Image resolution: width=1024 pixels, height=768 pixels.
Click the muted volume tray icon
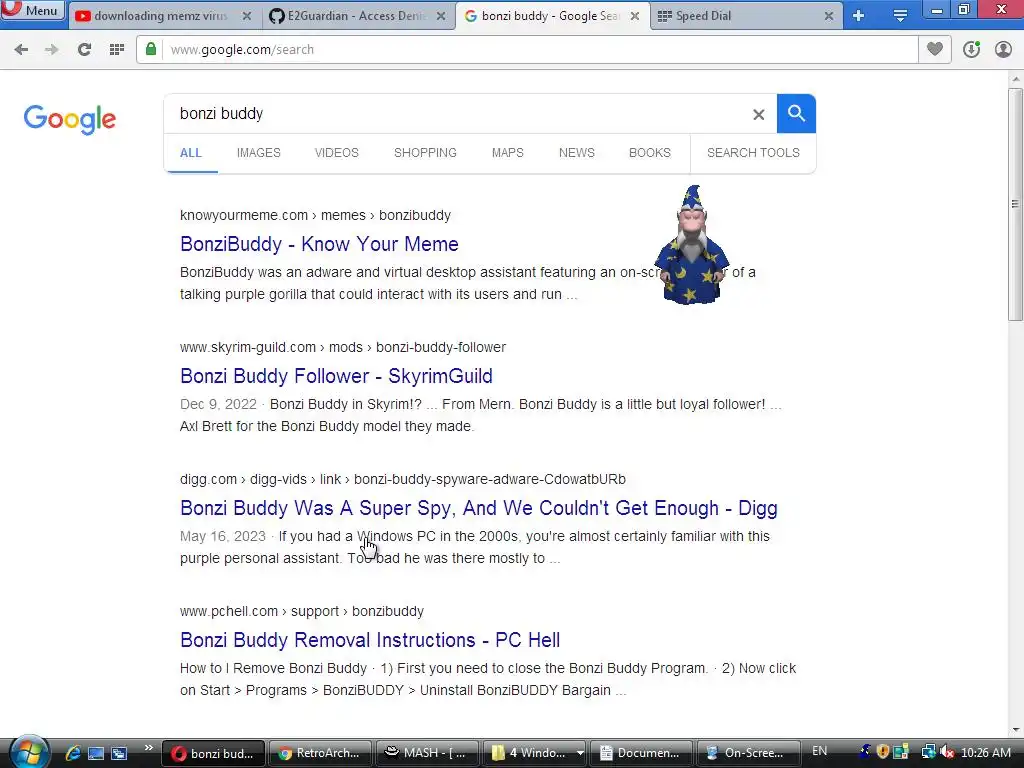[947, 752]
